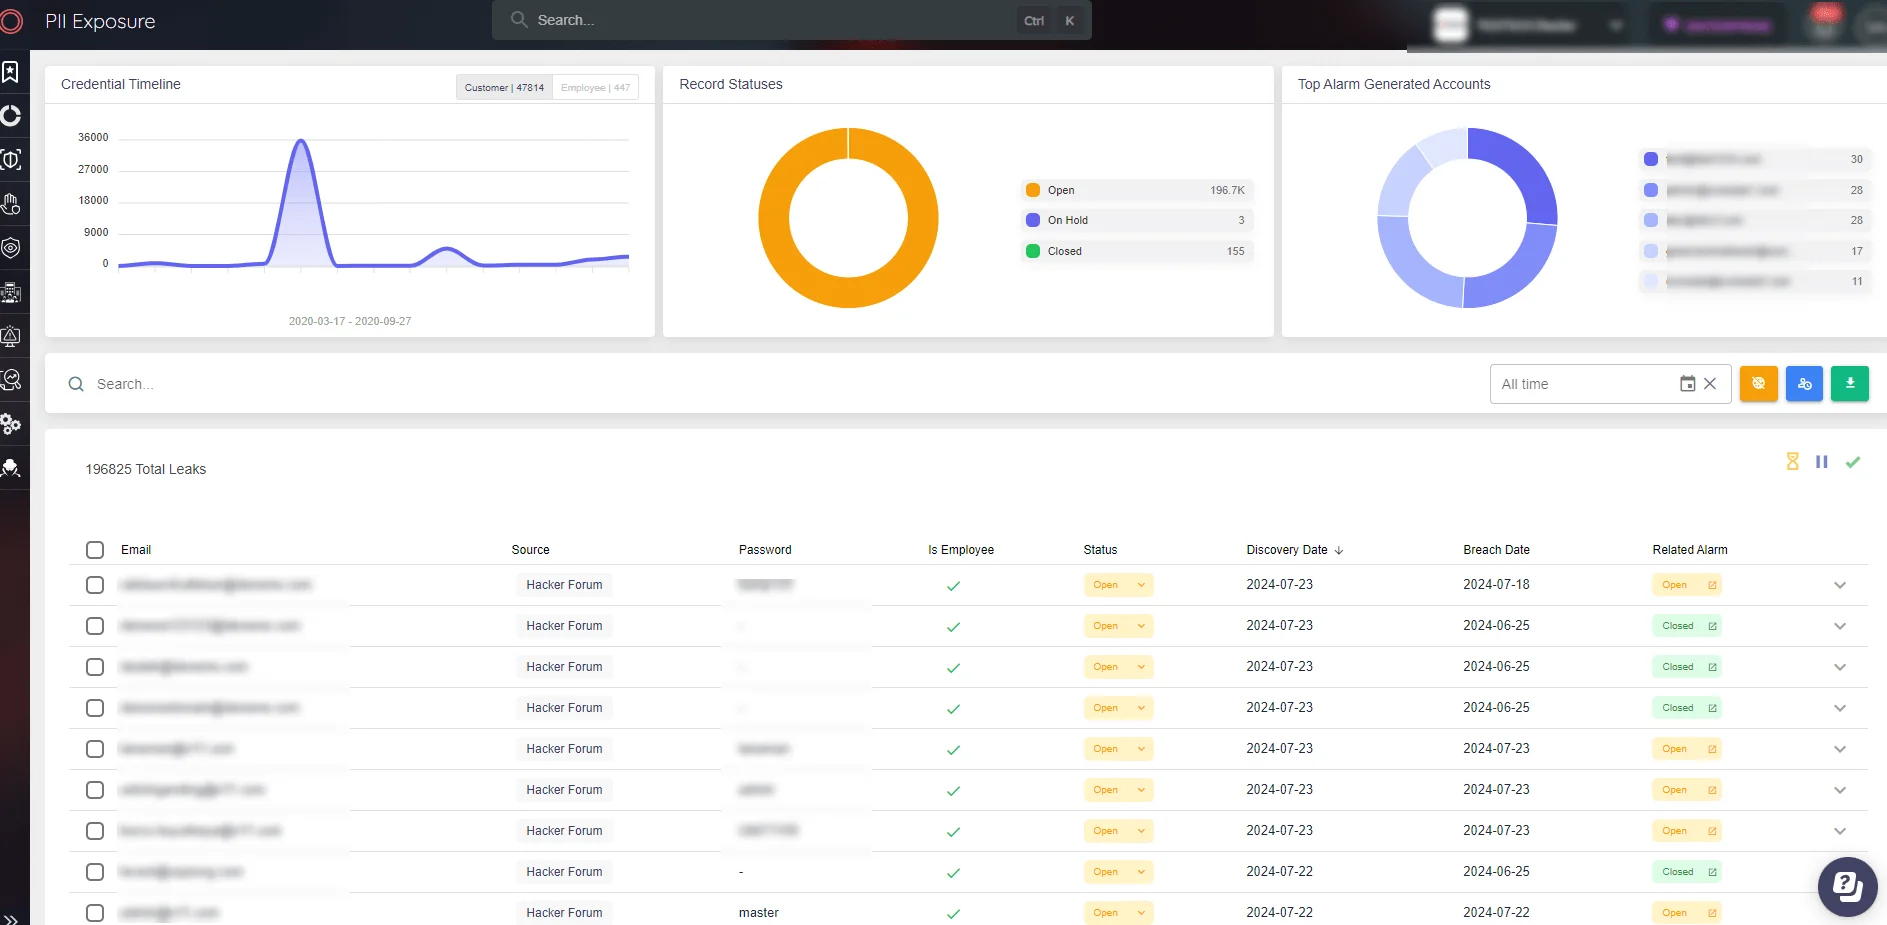Open related alarm link for breach 2024-07-18 row

(x=1686, y=585)
